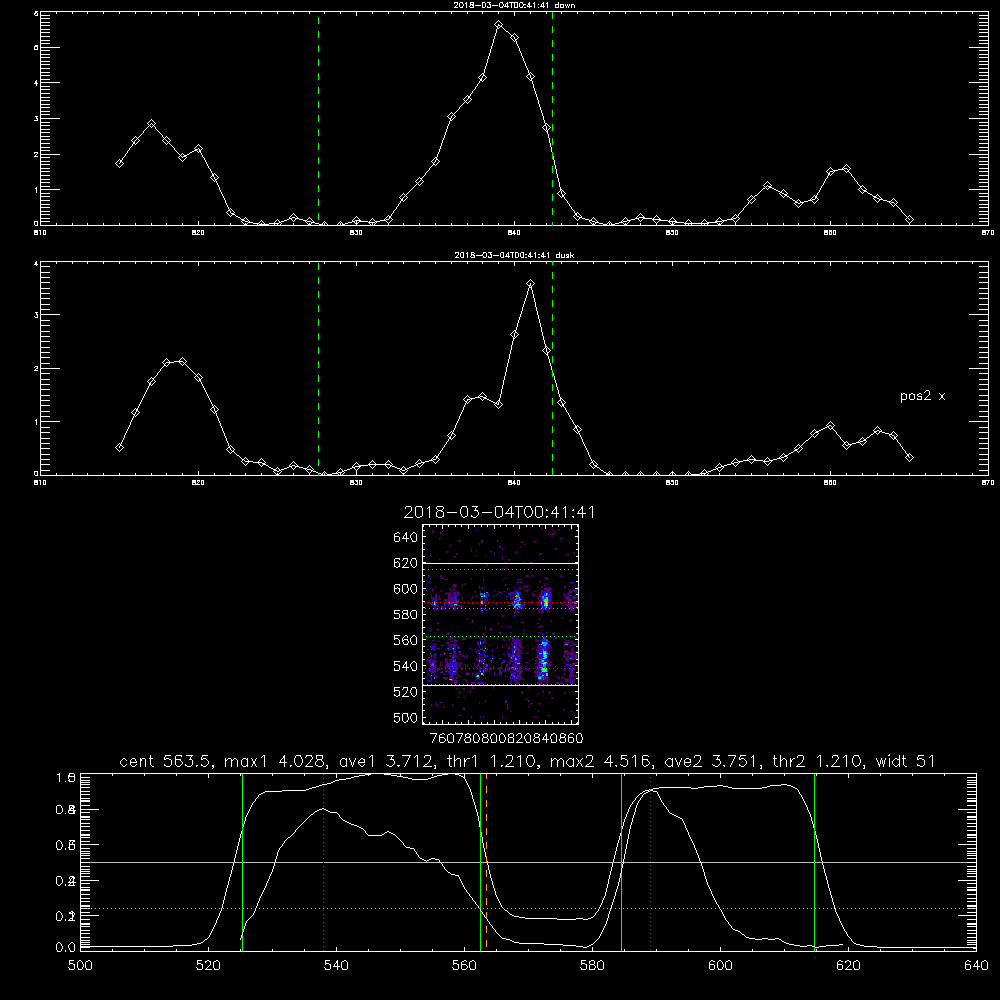Image resolution: width=1000 pixels, height=1000 pixels.
Task: Click the '500' x-axis label of bottom plot
Action: pos(80,965)
